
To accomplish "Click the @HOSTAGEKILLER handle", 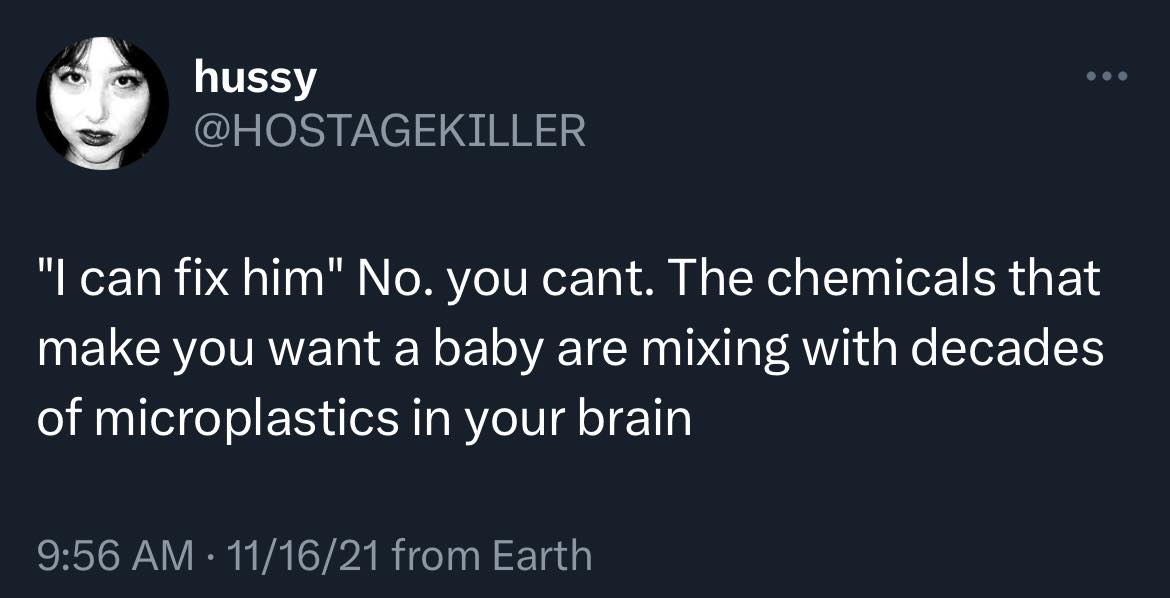I will click(x=390, y=130).
